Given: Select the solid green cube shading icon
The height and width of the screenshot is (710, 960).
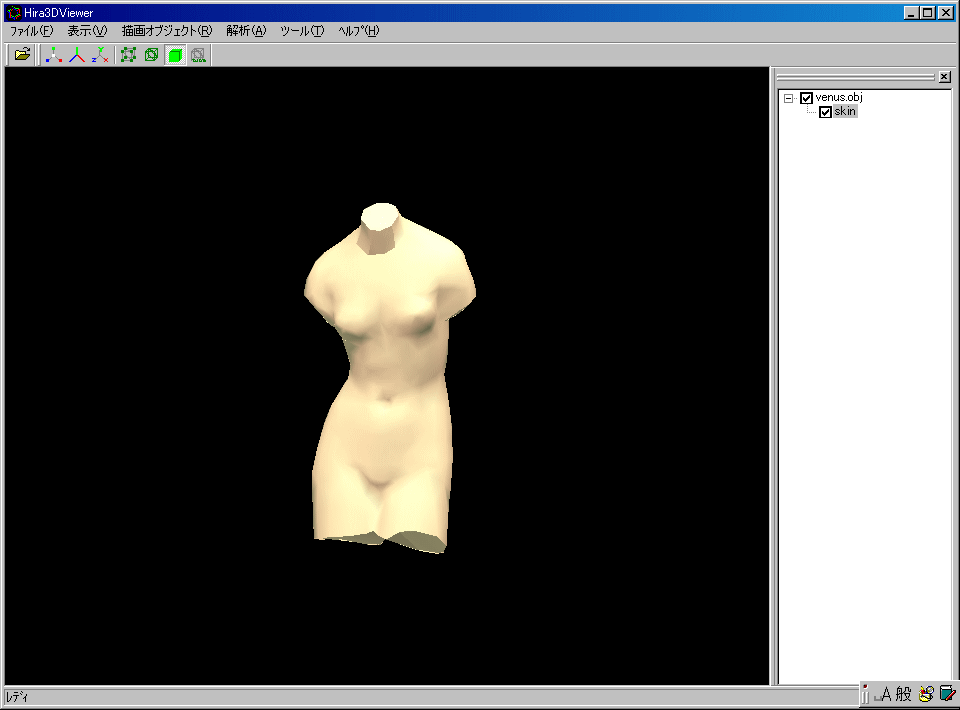Looking at the screenshot, I should point(175,55).
